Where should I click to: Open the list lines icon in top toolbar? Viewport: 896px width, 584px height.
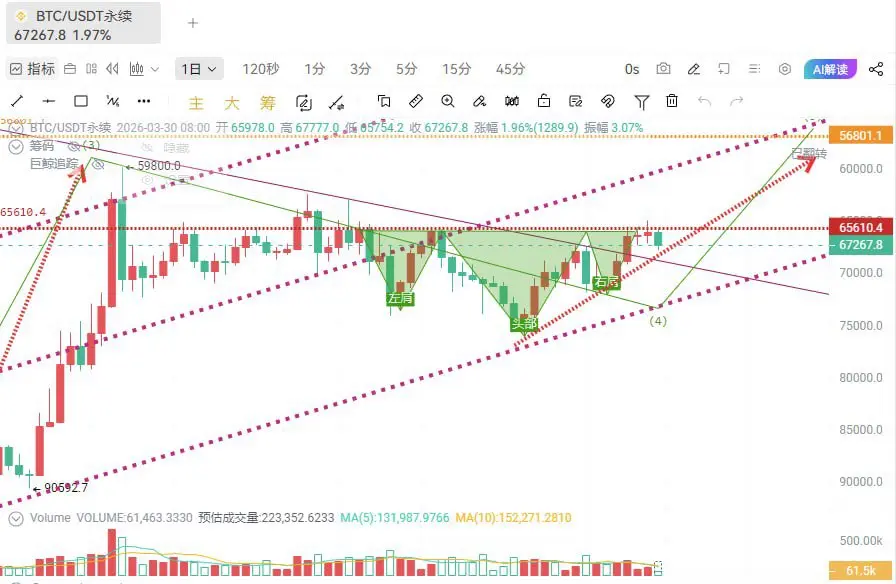(754, 69)
